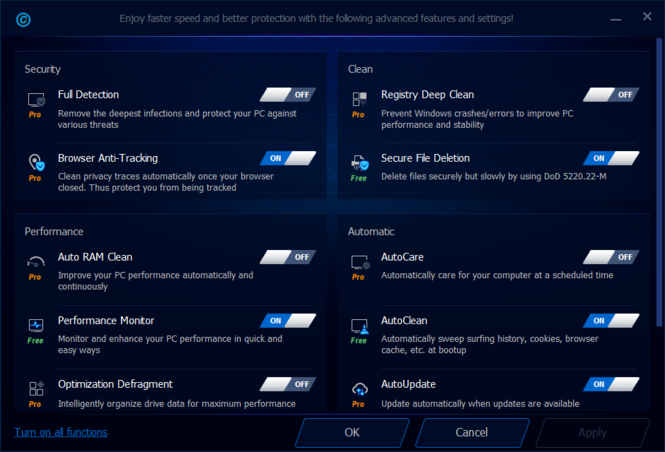Minimize the settings window
The height and width of the screenshot is (452, 665).
[x=616, y=19]
